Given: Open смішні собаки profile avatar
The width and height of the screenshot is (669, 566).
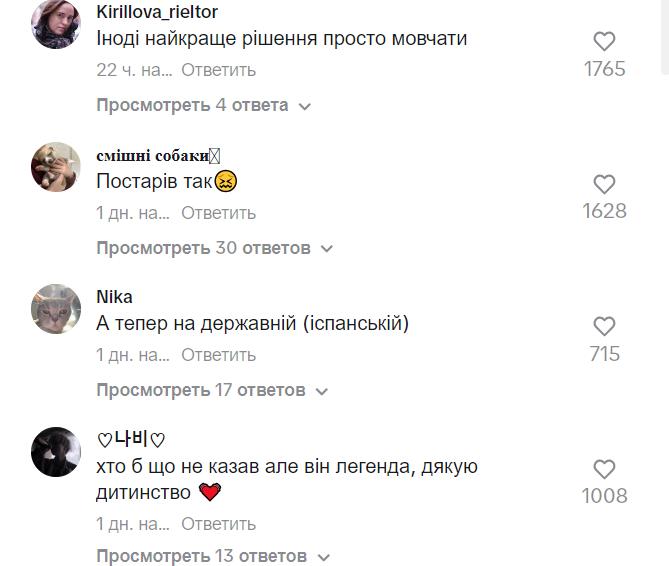Looking at the screenshot, I should (55, 167).
